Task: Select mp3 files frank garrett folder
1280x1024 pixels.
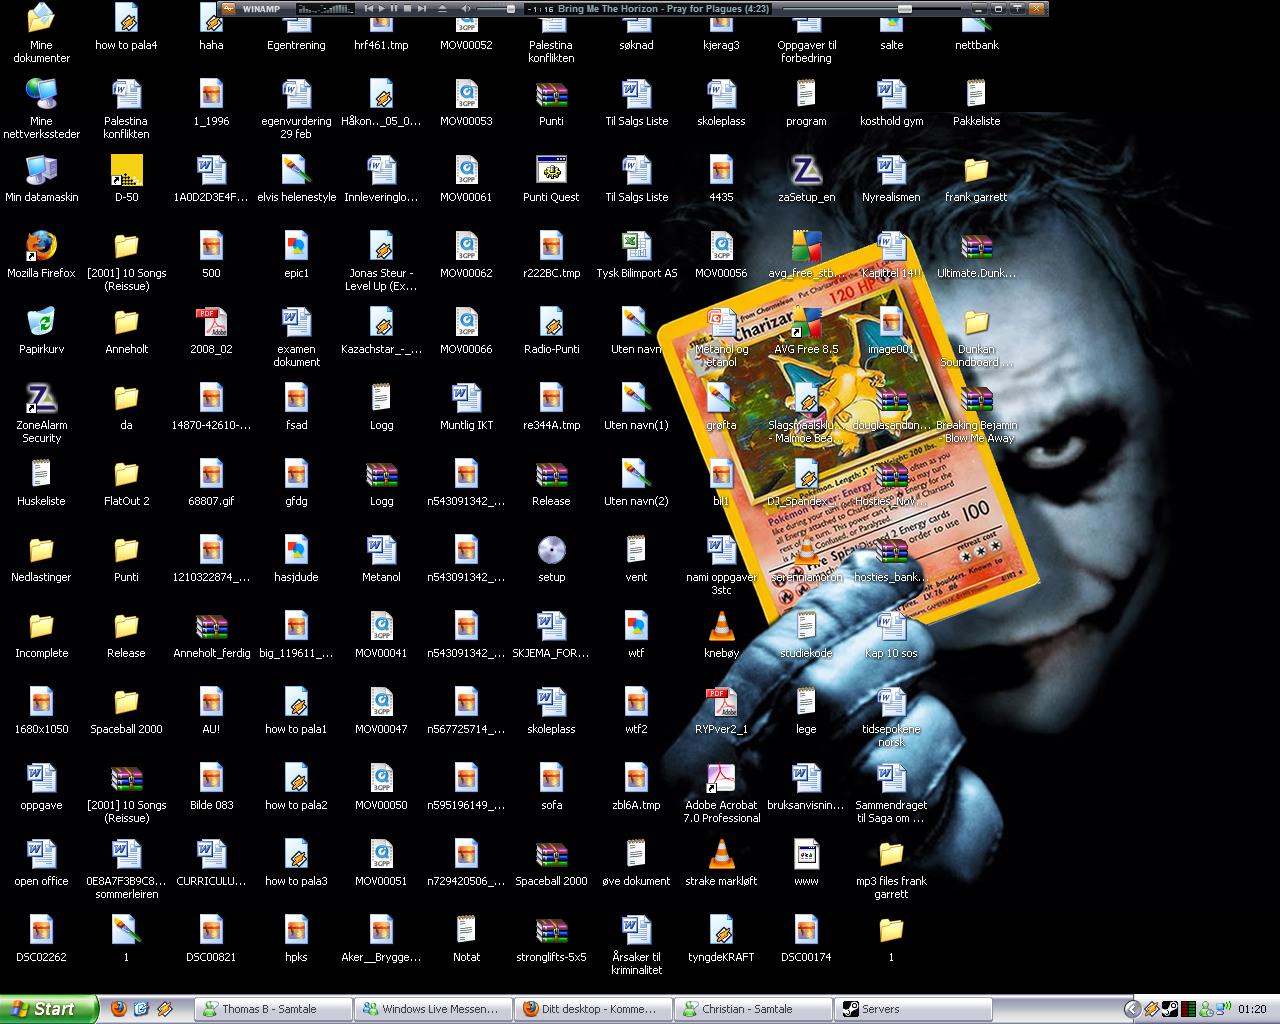Action: (x=891, y=869)
